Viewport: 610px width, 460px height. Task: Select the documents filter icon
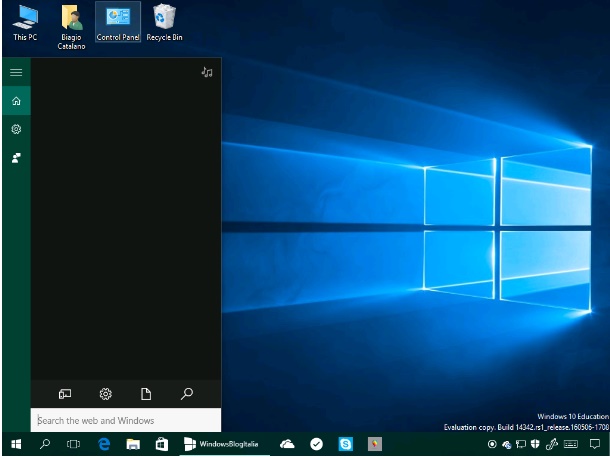pos(146,394)
